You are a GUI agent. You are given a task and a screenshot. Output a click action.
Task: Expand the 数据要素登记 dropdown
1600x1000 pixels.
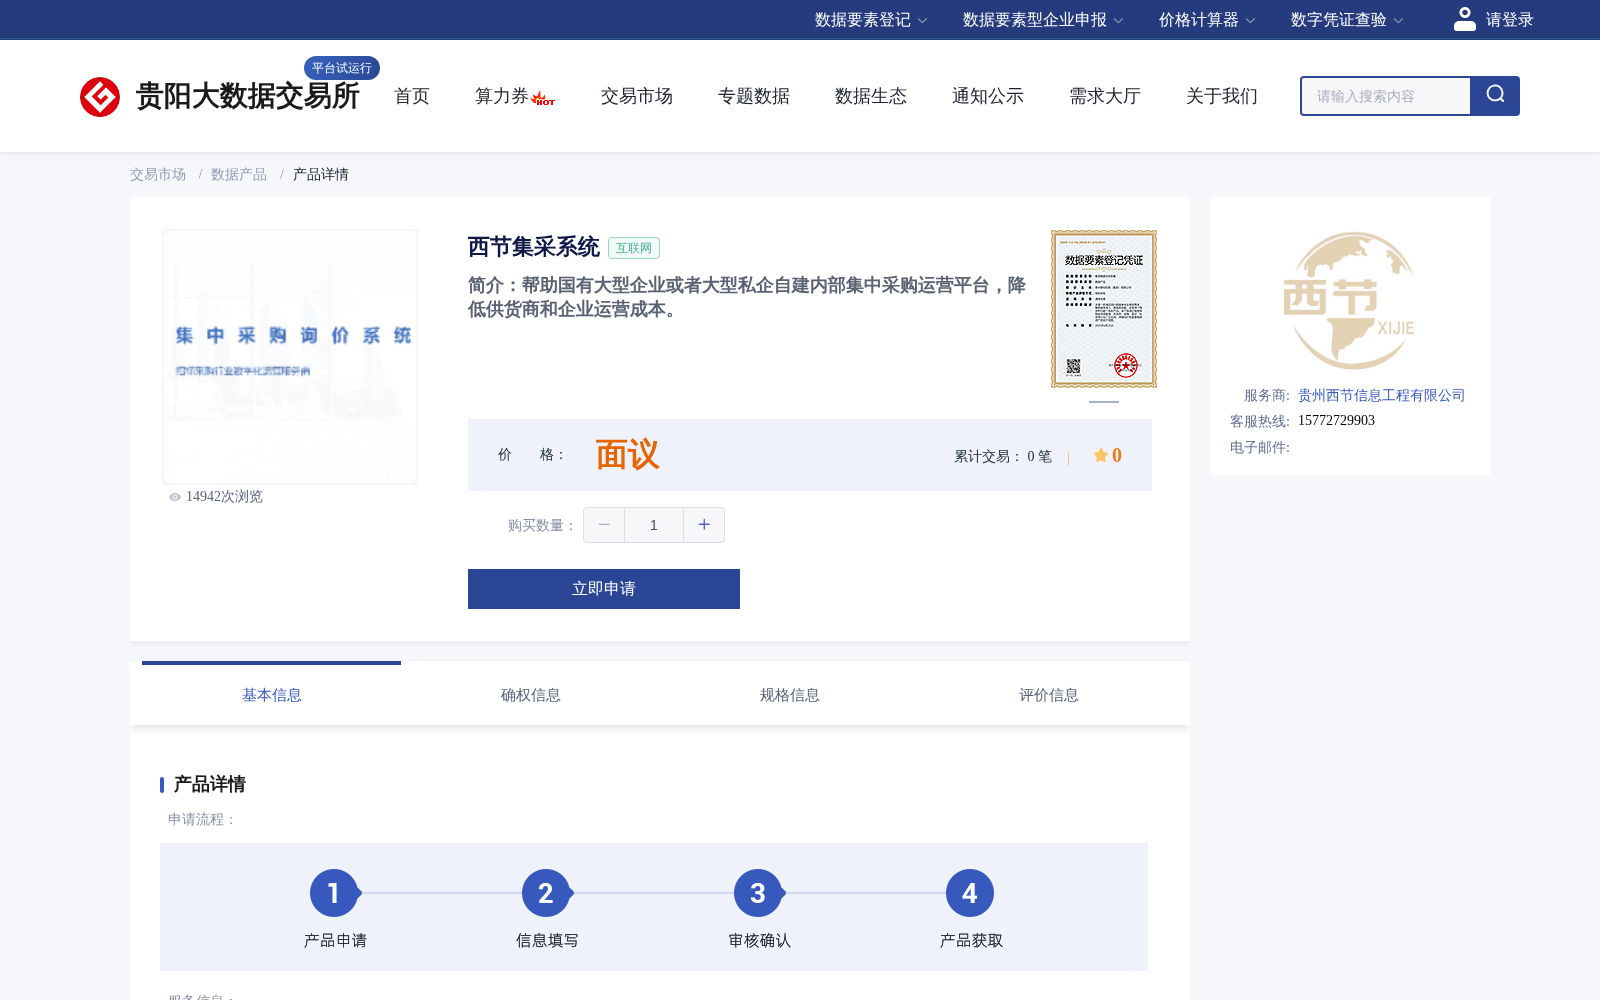point(871,20)
